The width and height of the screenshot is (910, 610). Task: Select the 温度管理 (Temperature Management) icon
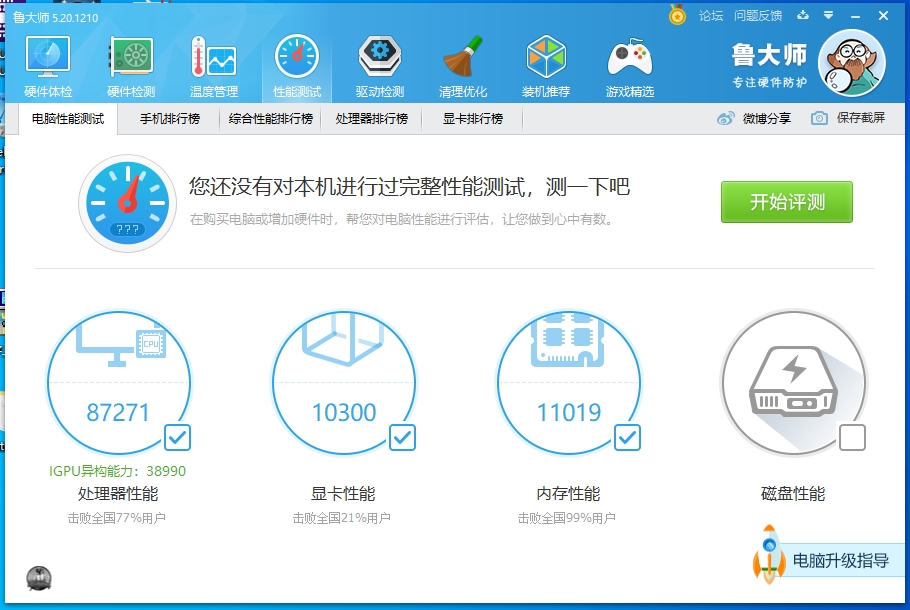pyautogui.click(x=213, y=63)
